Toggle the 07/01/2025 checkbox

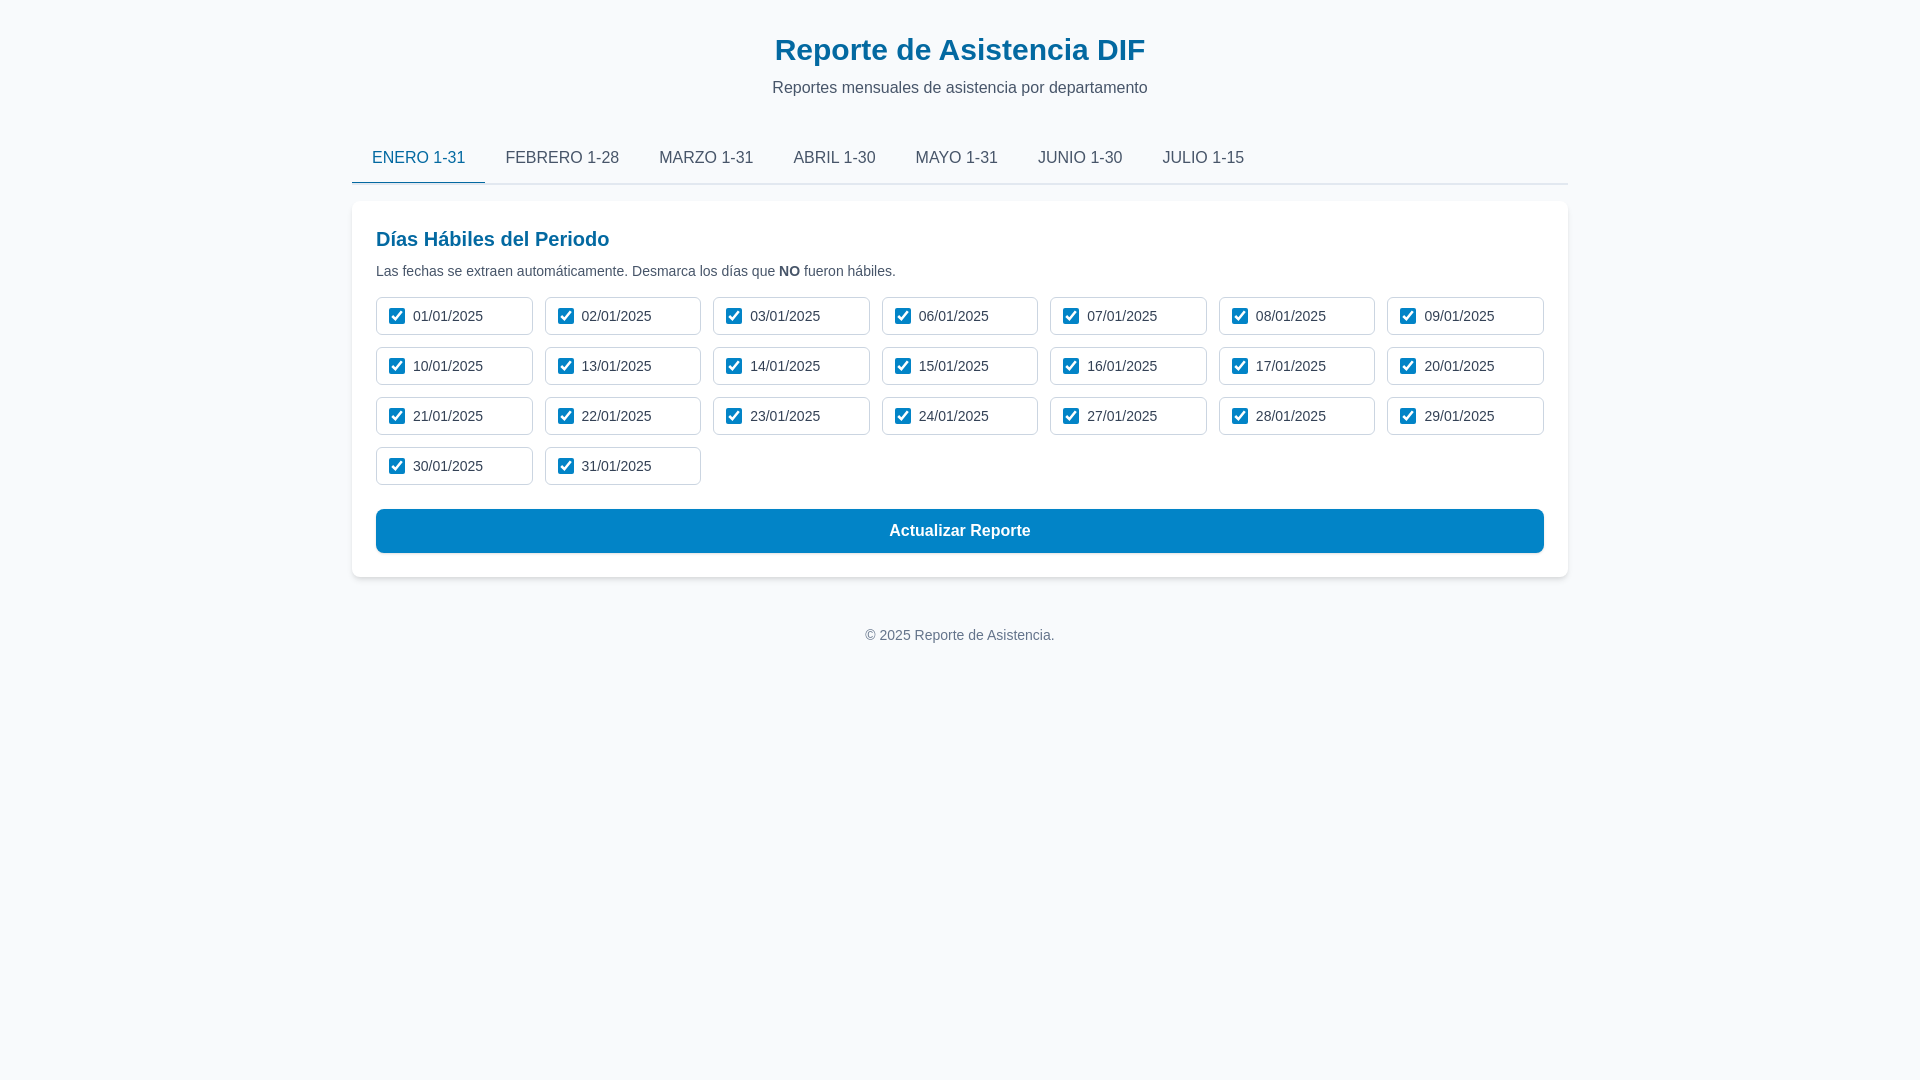coord(1071,316)
